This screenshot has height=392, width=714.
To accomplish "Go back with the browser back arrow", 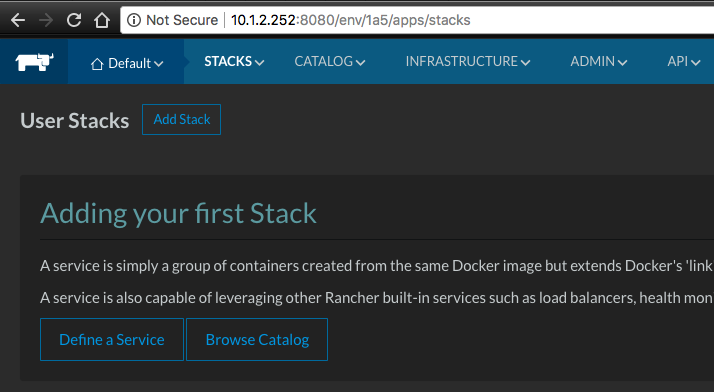I will pos(18,20).
